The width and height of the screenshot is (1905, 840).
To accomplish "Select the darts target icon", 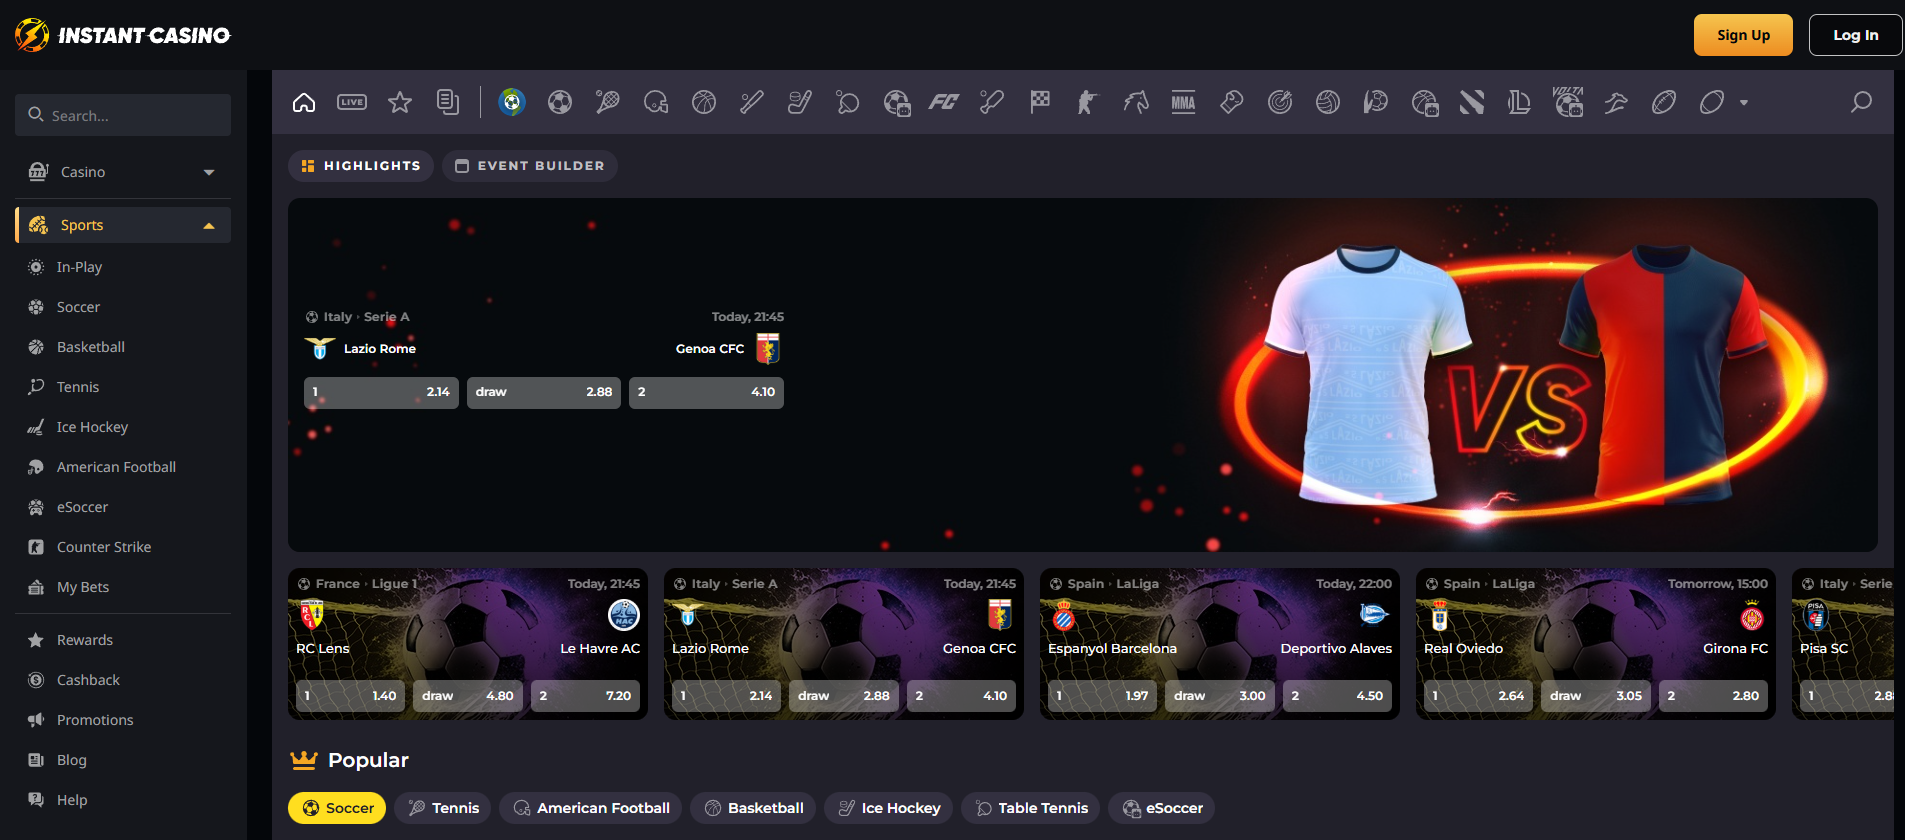I will tap(1280, 102).
